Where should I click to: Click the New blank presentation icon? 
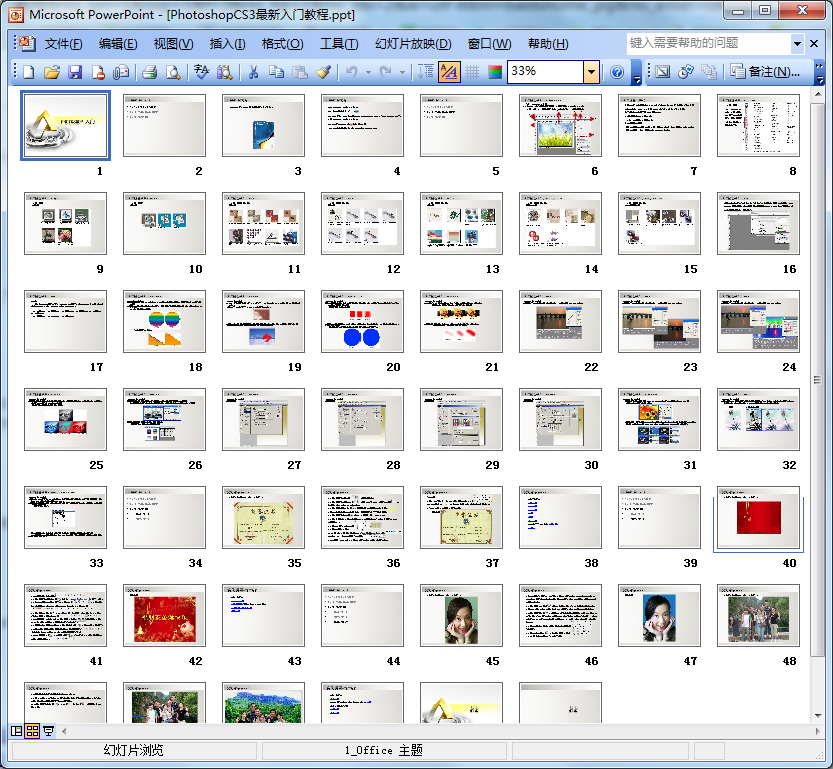[29, 72]
